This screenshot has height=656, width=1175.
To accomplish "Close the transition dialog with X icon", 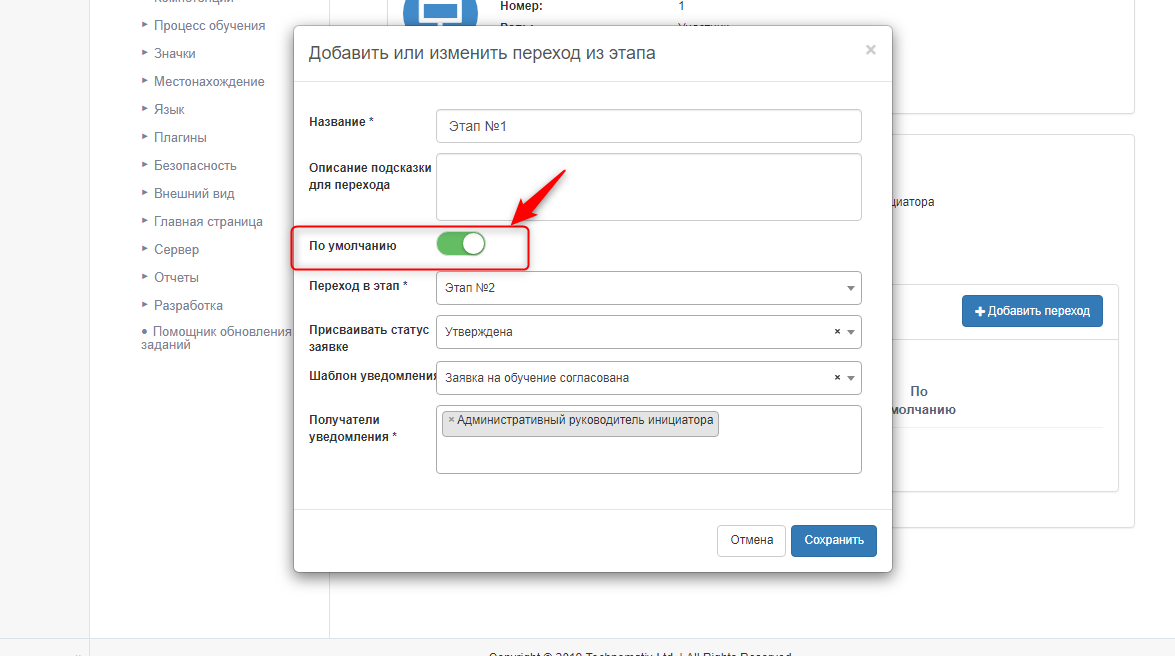I will [x=870, y=50].
